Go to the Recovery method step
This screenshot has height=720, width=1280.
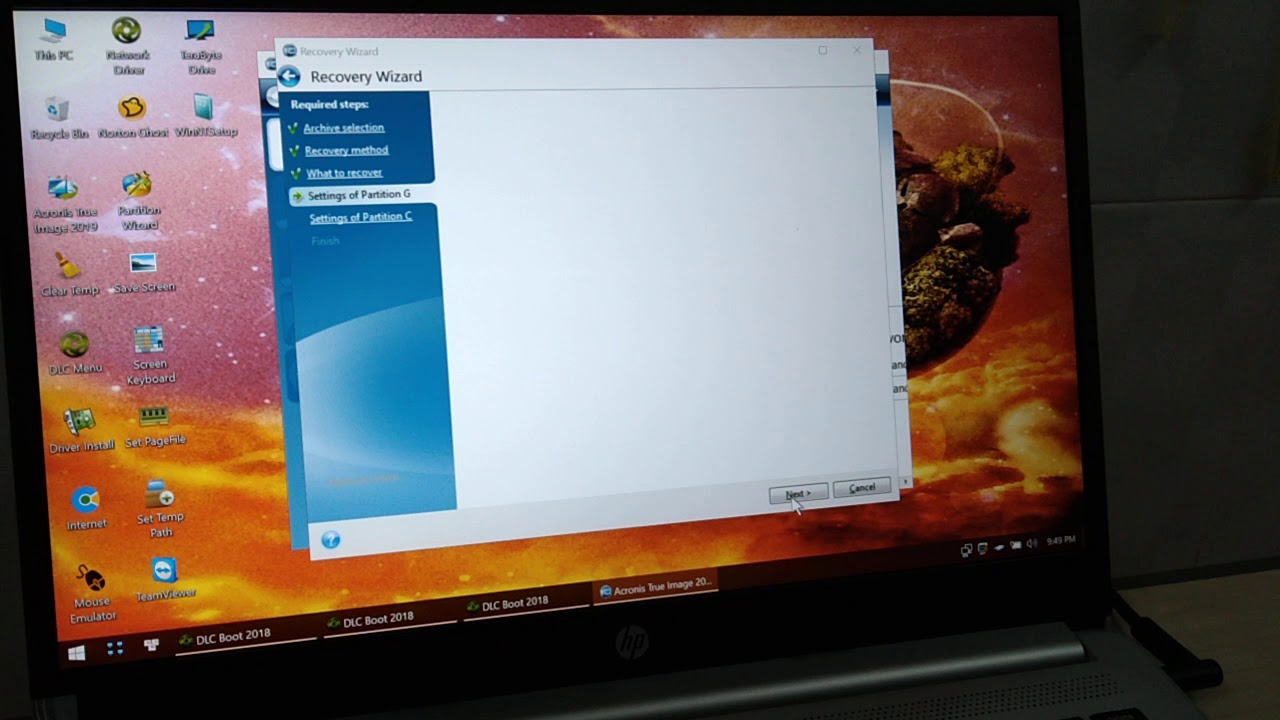pos(346,150)
